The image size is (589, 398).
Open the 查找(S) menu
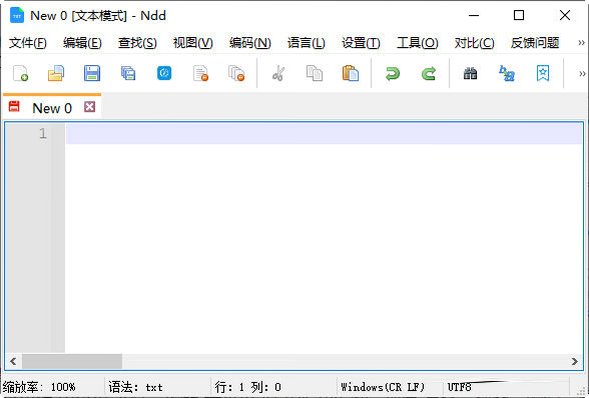(x=137, y=43)
